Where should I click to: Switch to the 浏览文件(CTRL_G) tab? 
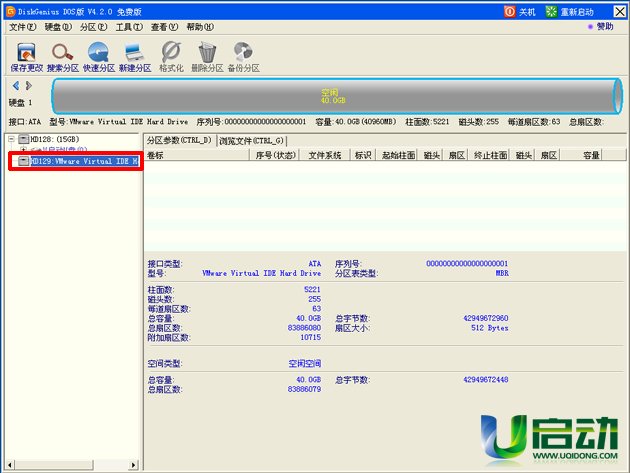(252, 141)
